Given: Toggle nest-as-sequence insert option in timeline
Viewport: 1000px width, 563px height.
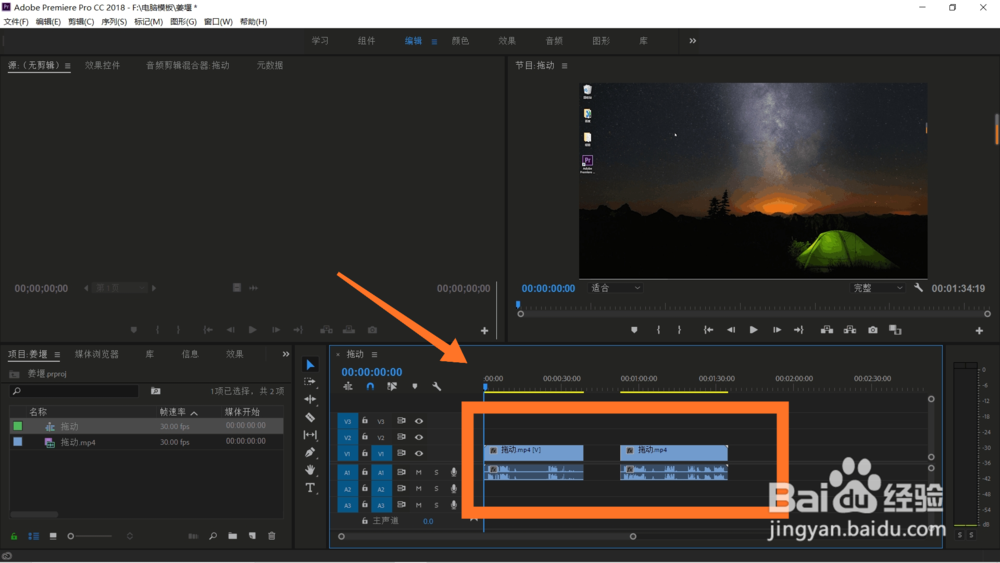Looking at the screenshot, I should point(348,386).
